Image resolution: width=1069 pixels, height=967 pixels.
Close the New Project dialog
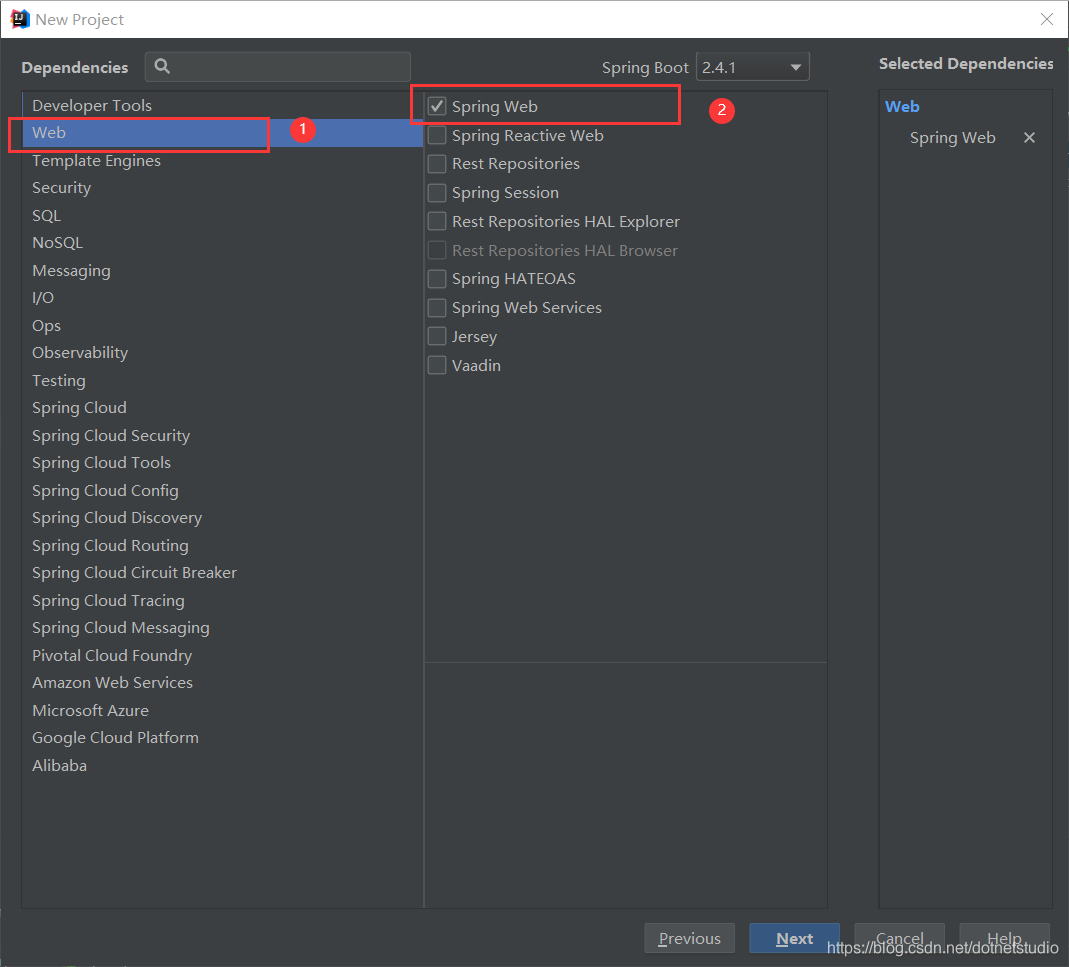coord(1047,19)
